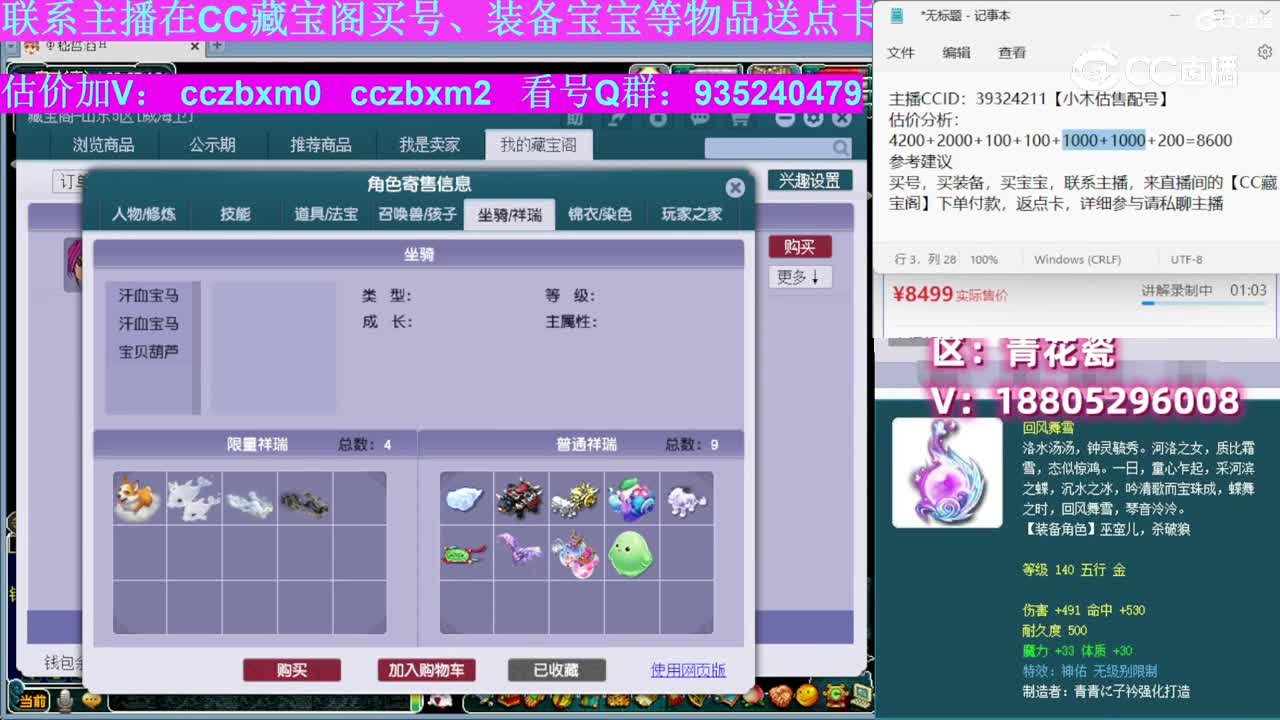Click the heart-shaped icon in bottom bar
Viewport: 1280px width, 720px height.
tap(780, 694)
